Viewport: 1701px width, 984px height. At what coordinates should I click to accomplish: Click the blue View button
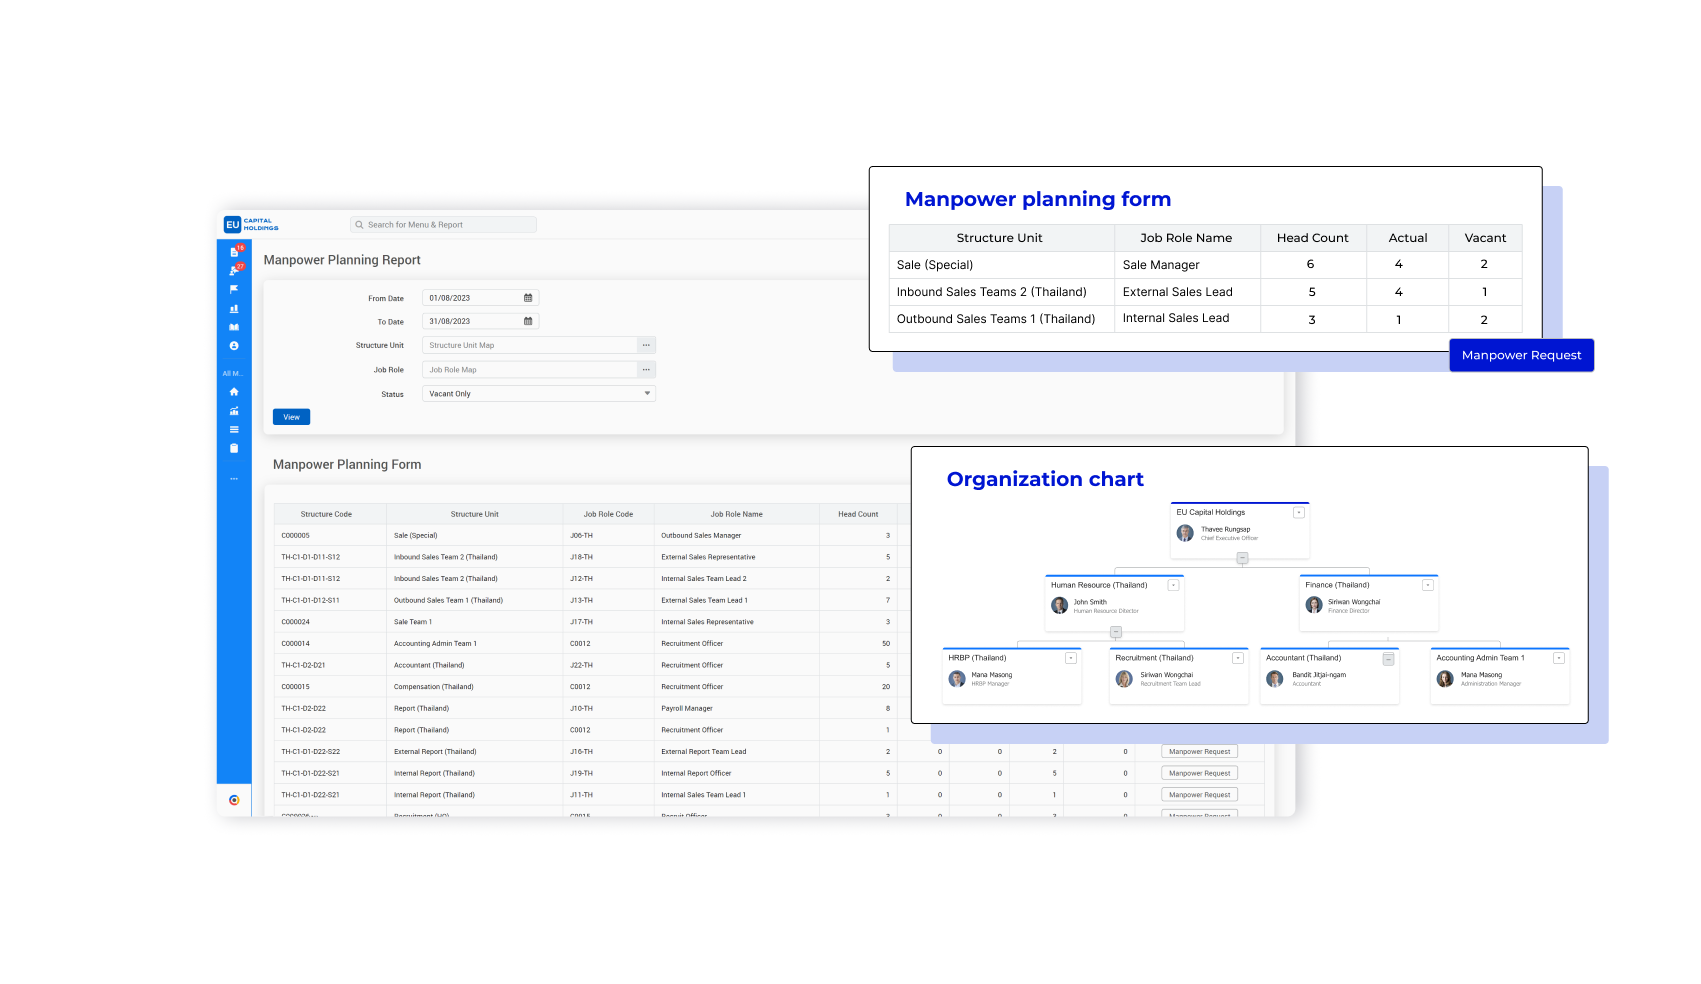pyautogui.click(x=291, y=417)
